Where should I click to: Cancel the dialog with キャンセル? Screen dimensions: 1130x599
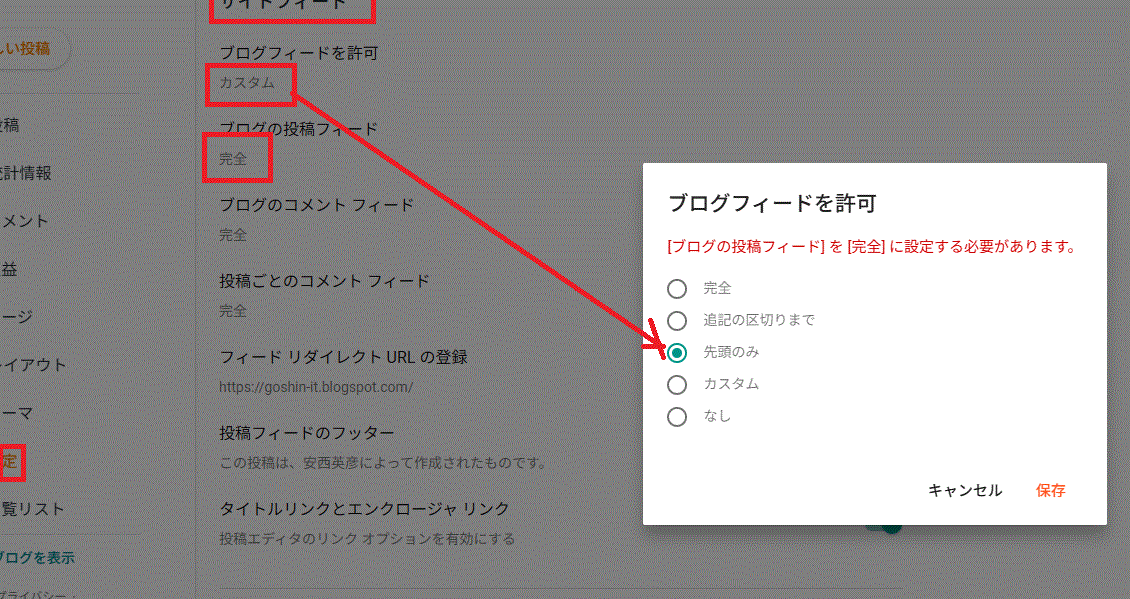pyautogui.click(x=964, y=490)
